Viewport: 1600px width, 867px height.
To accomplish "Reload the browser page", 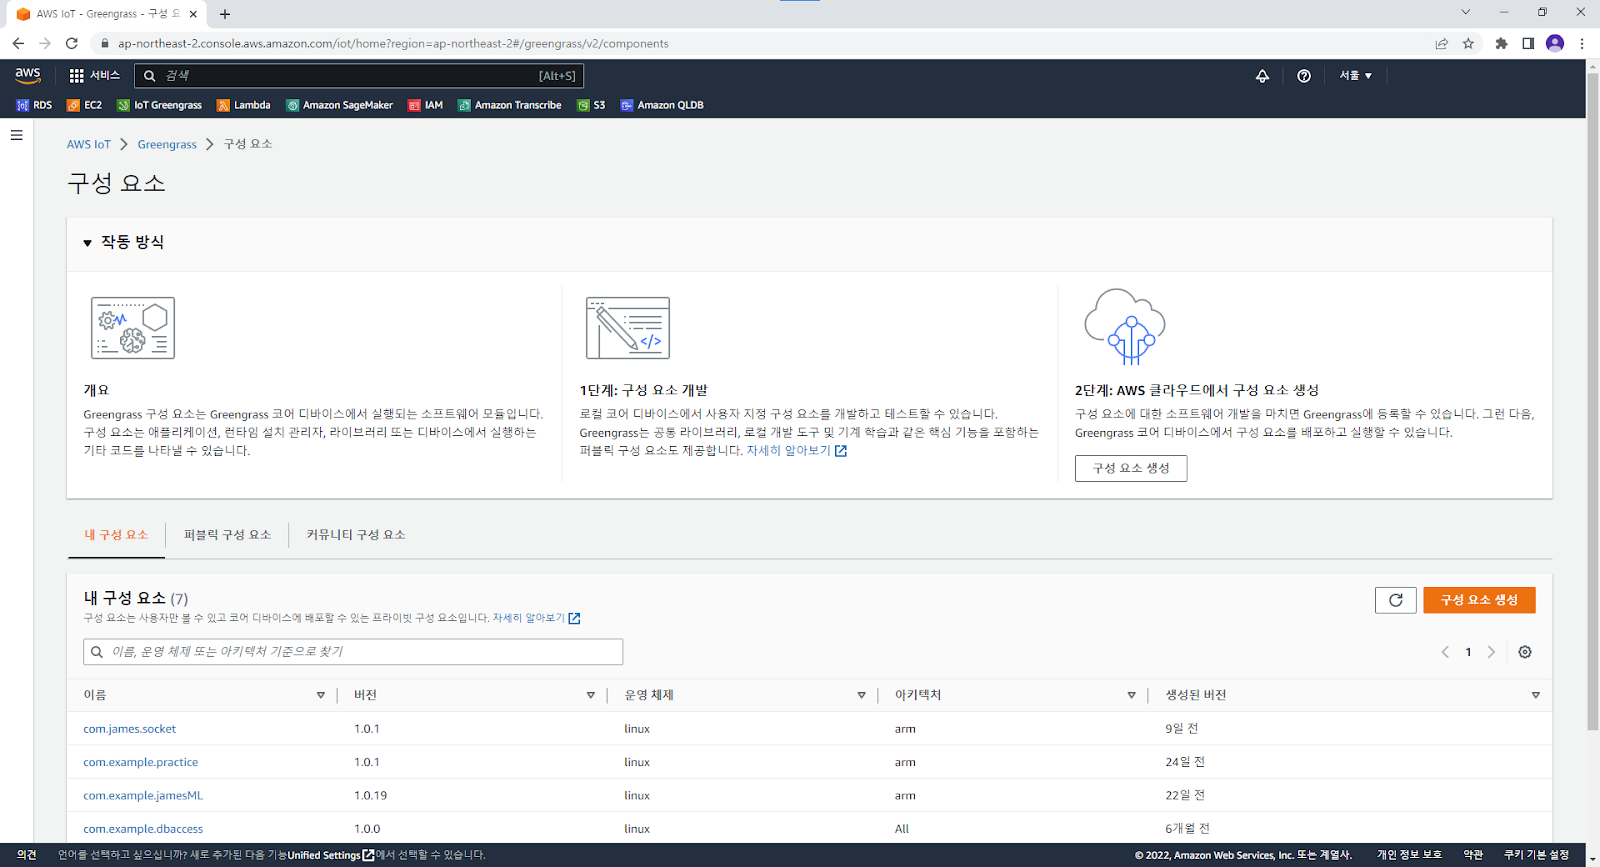I will click(71, 43).
